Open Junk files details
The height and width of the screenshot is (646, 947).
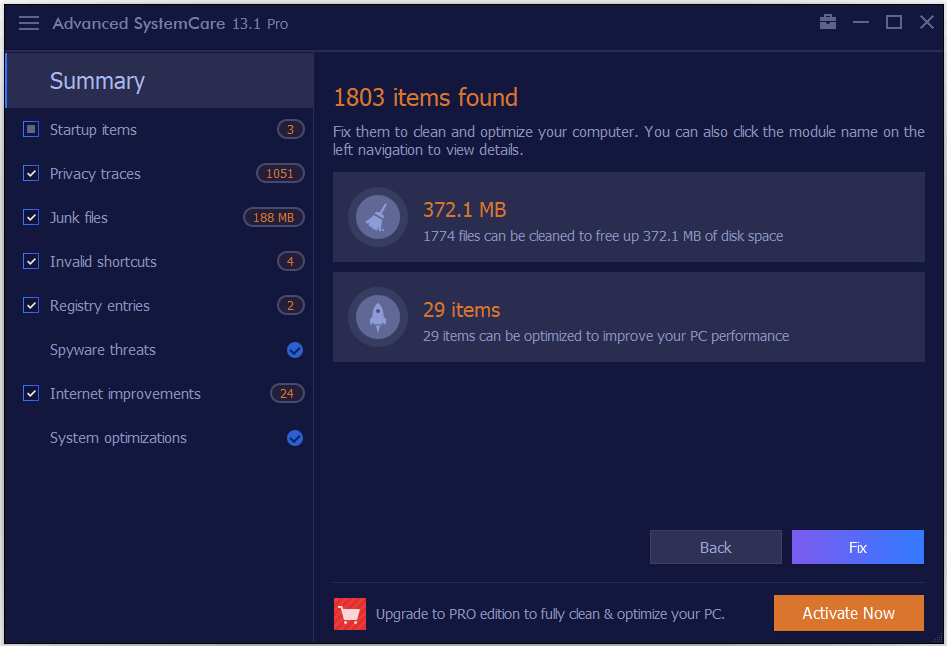(x=79, y=218)
